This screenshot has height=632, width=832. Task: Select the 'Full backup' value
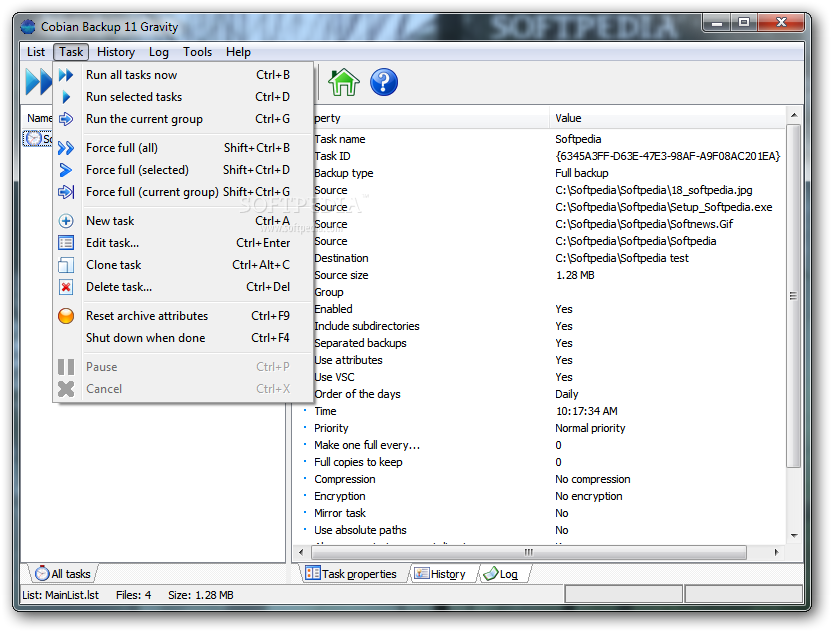click(582, 173)
